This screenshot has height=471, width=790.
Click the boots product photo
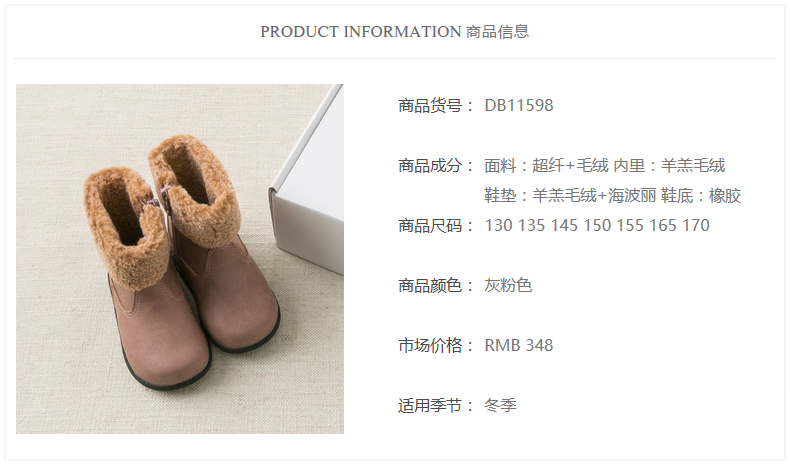click(180, 259)
